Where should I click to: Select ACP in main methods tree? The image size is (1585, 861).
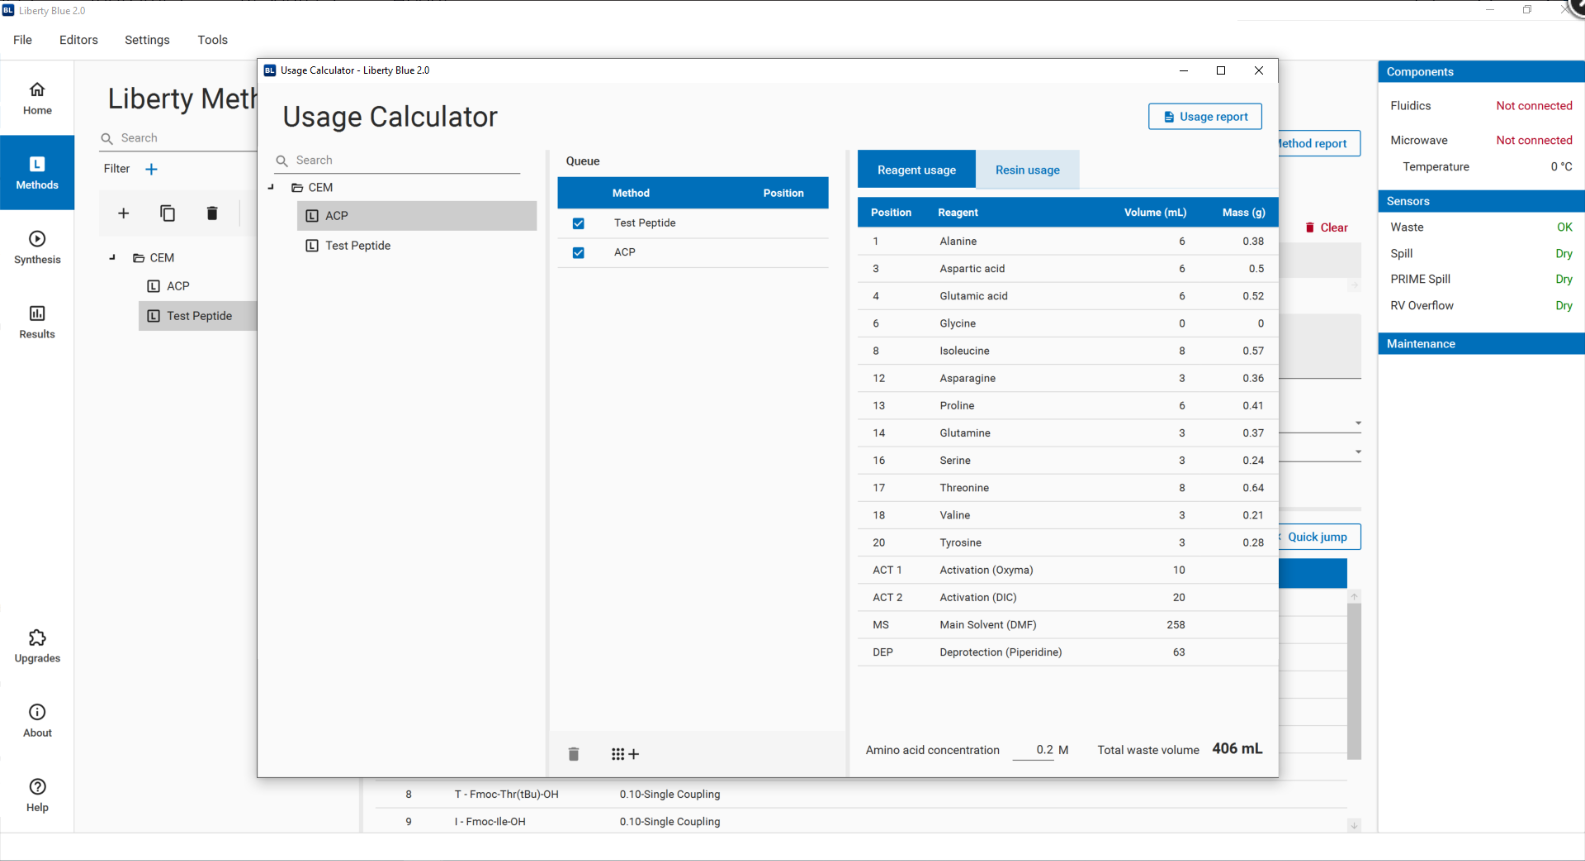[198, 286]
